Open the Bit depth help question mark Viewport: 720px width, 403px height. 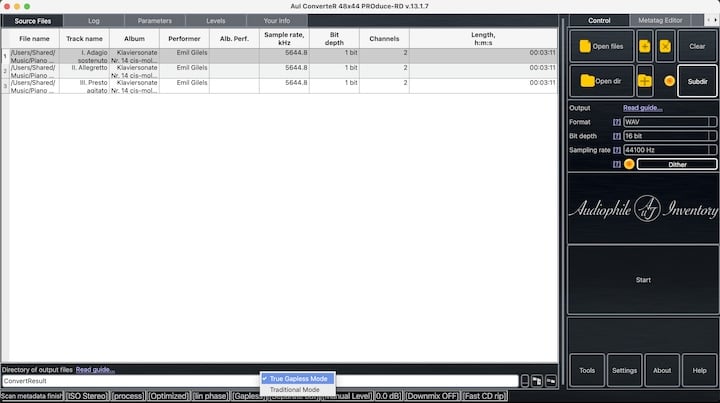coord(617,136)
